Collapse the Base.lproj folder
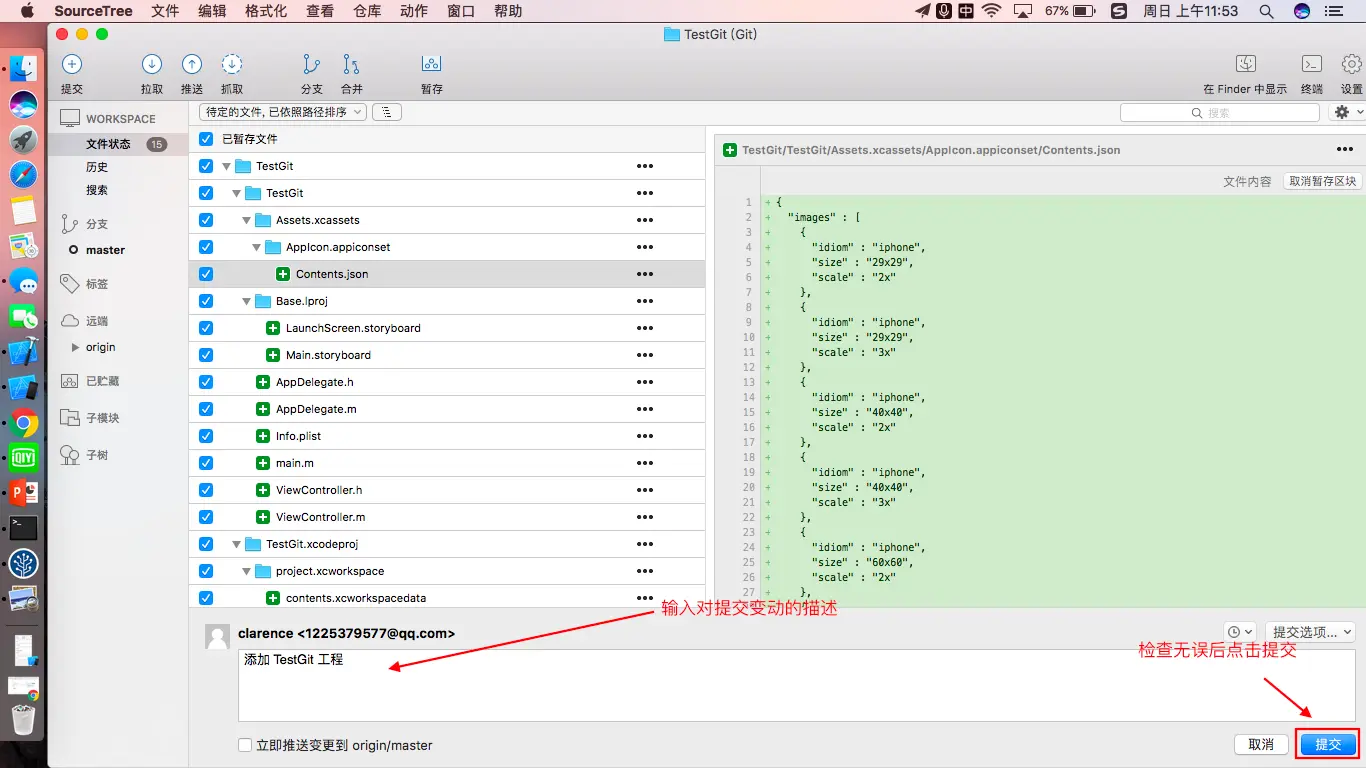The height and width of the screenshot is (768, 1366). pyautogui.click(x=247, y=302)
